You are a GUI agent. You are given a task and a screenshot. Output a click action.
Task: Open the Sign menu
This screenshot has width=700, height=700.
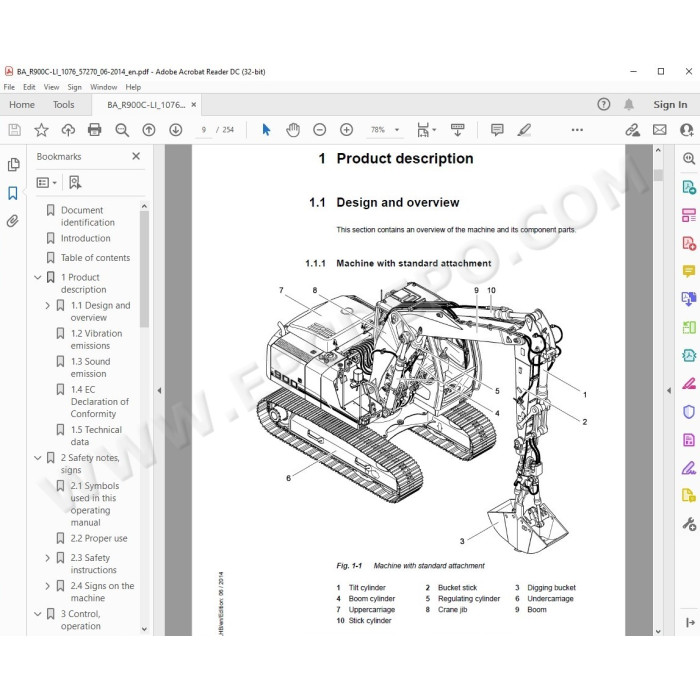point(75,87)
